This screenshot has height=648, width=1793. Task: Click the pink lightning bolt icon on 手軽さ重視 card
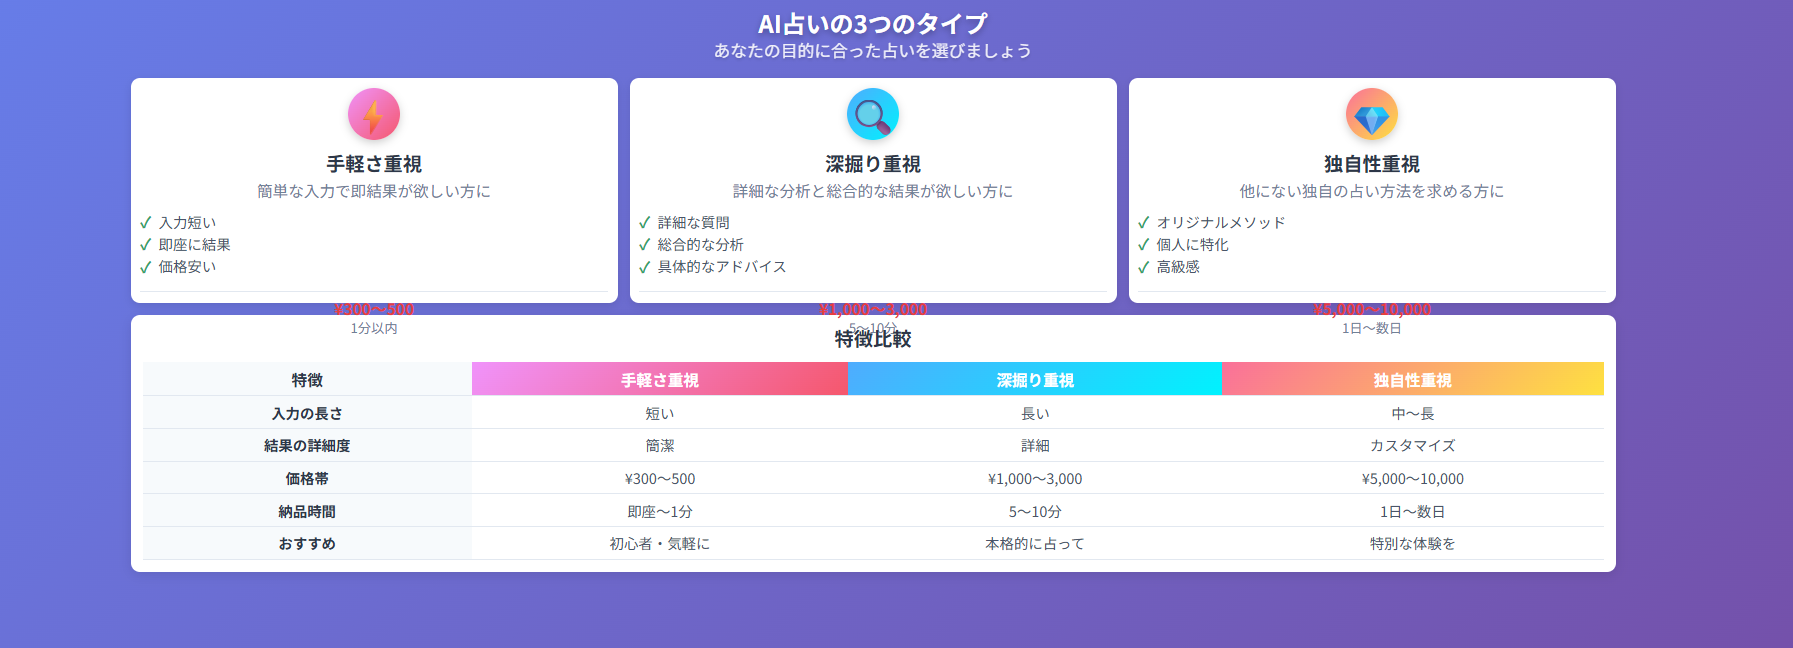(x=375, y=114)
